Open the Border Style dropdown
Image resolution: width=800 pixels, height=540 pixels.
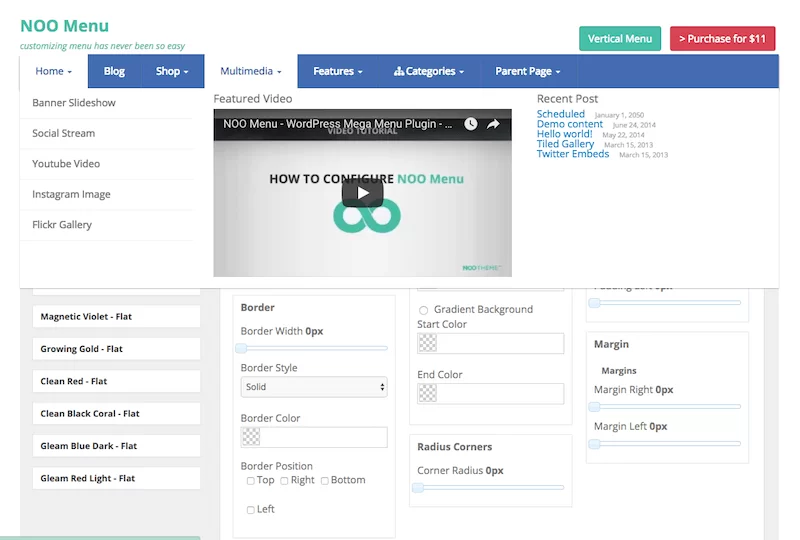313,387
